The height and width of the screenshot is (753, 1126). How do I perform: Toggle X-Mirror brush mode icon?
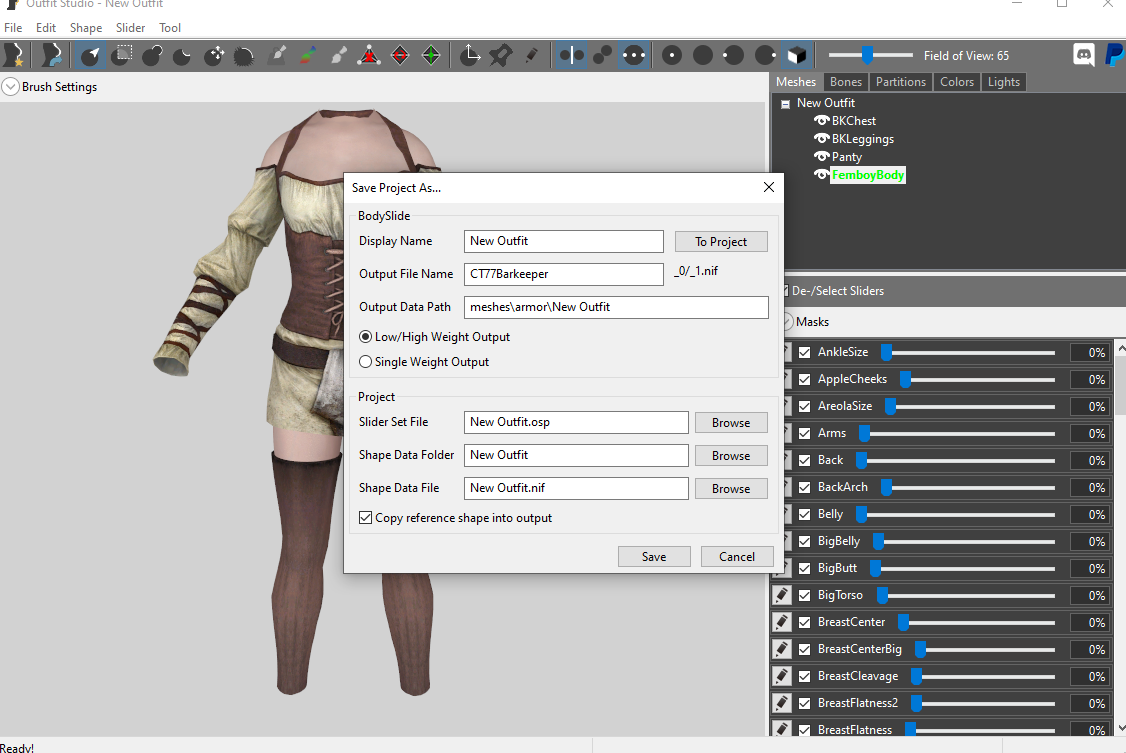(x=572, y=55)
